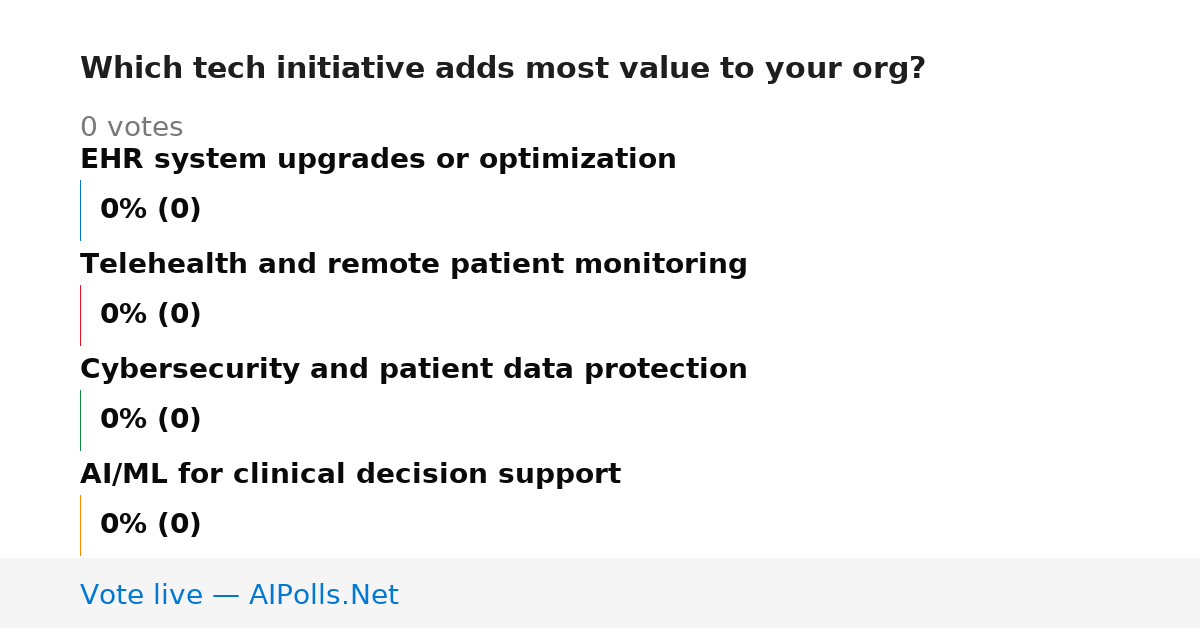Click the 0% (0) result for AI/ML
Viewport: 1200px width, 628px height.
pyautogui.click(x=151, y=525)
